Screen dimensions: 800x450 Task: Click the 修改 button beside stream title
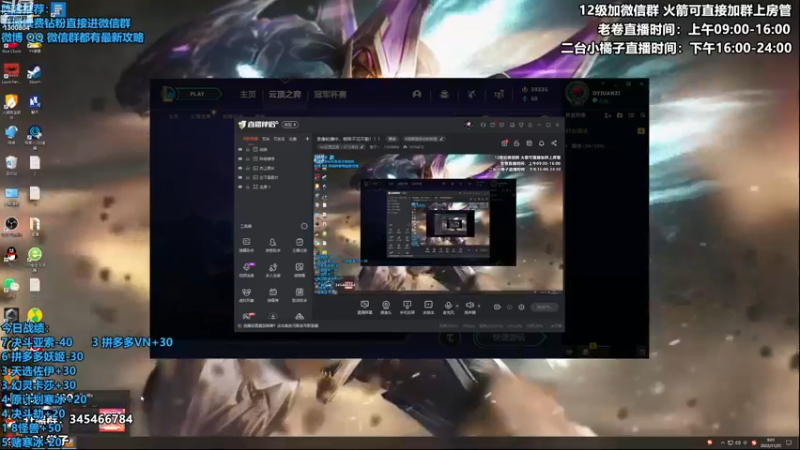(x=392, y=139)
